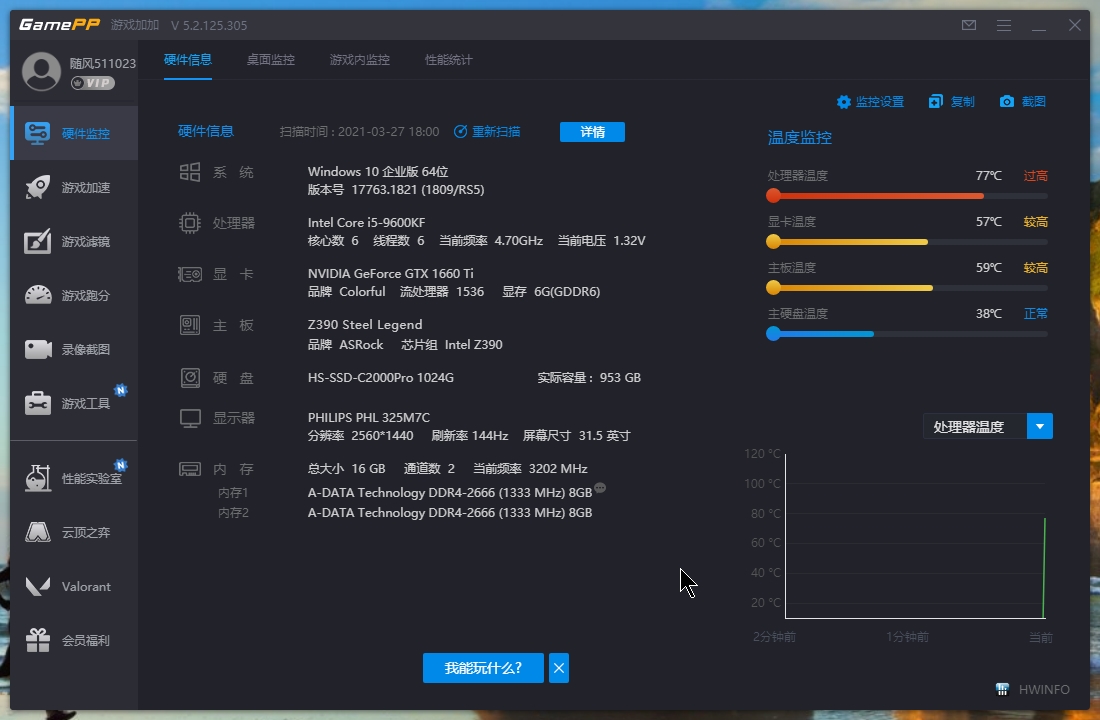Click the 监控设置 gear icon

[x=844, y=102]
